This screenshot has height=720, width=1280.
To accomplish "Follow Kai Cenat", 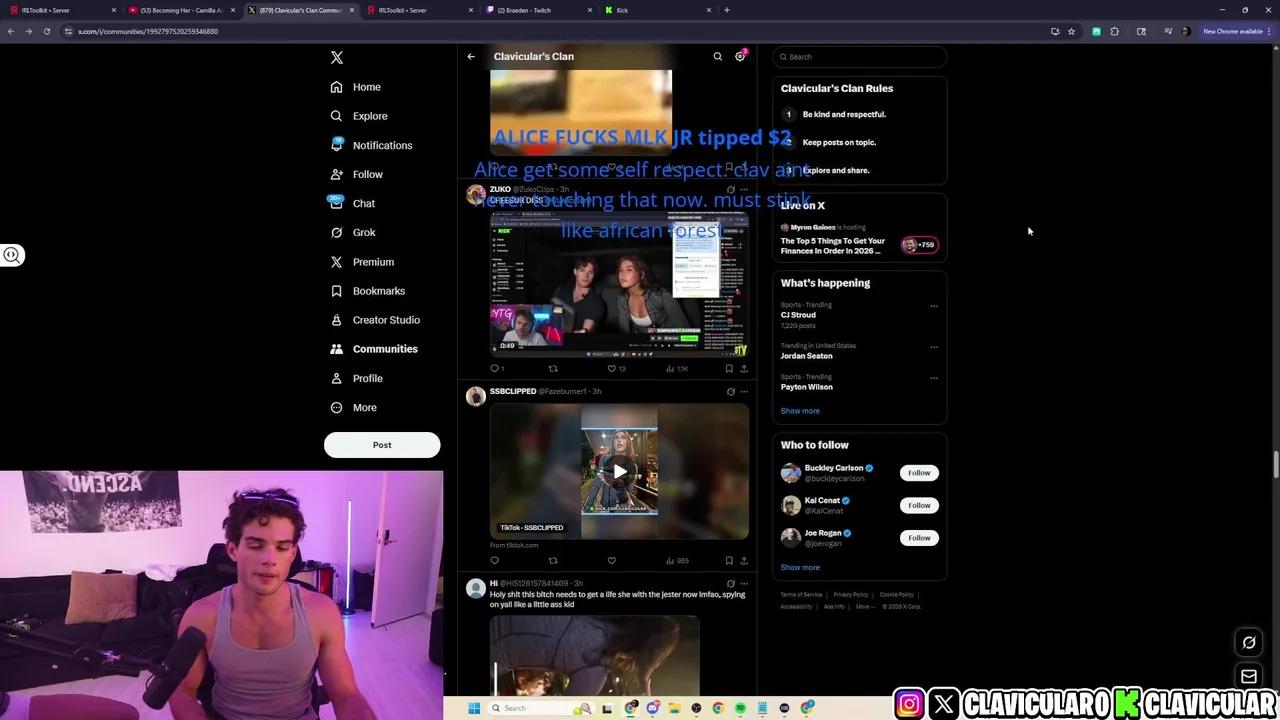I will 918,505.
